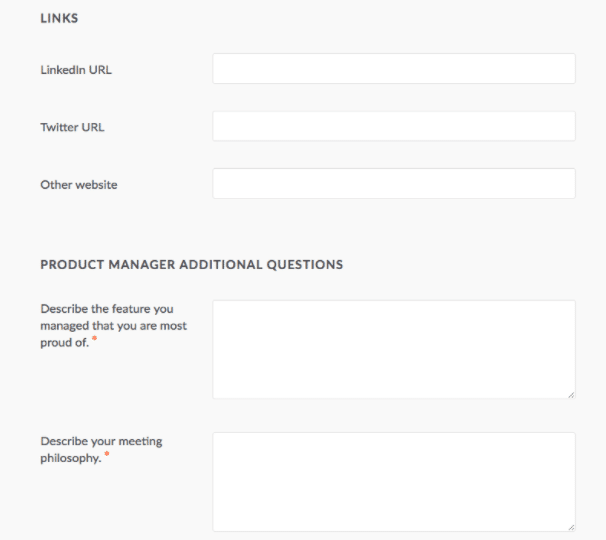Image resolution: width=606 pixels, height=540 pixels.
Task: Click the 'Describe your meeting' label line
Action: pyautogui.click(x=101, y=441)
